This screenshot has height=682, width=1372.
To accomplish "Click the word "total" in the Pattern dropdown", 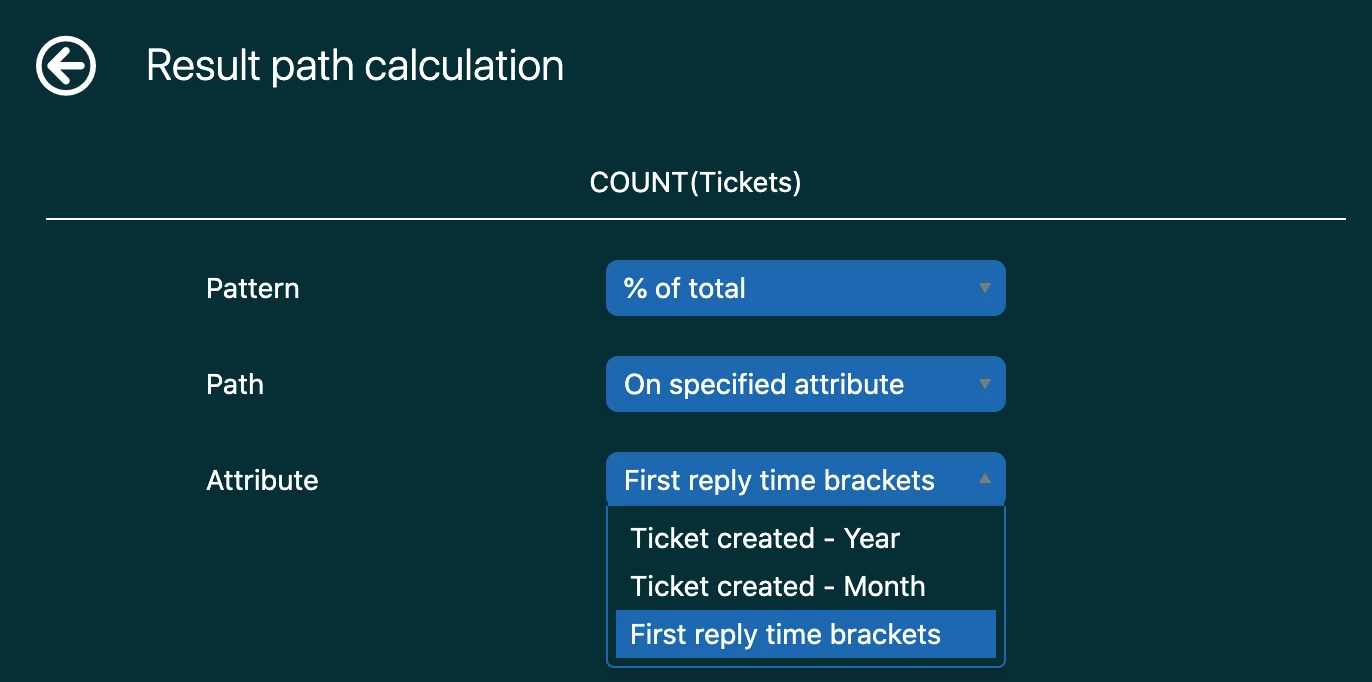I will [x=715, y=289].
